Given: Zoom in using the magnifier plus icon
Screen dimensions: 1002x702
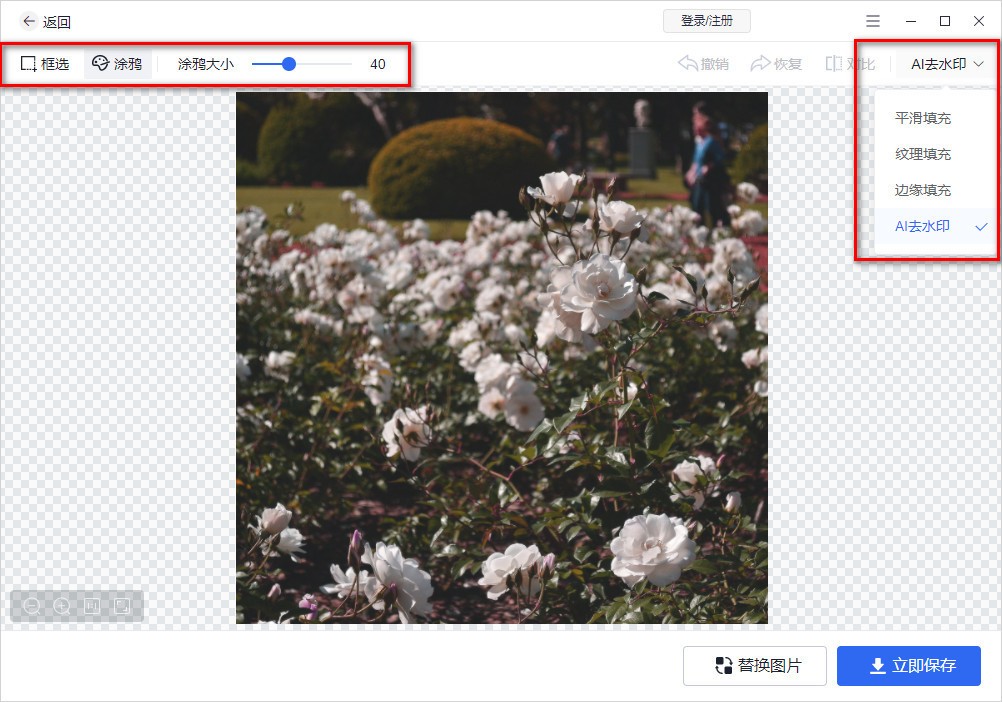Looking at the screenshot, I should [61, 605].
